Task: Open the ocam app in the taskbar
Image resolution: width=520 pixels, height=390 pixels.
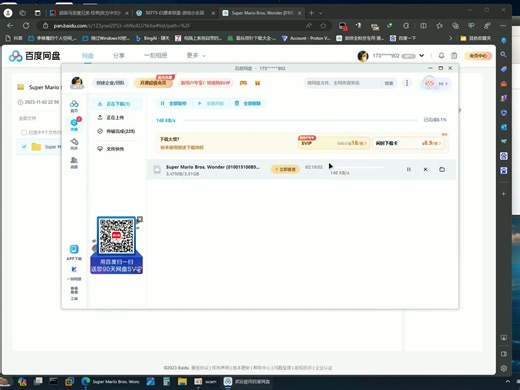Action: pos(205,381)
